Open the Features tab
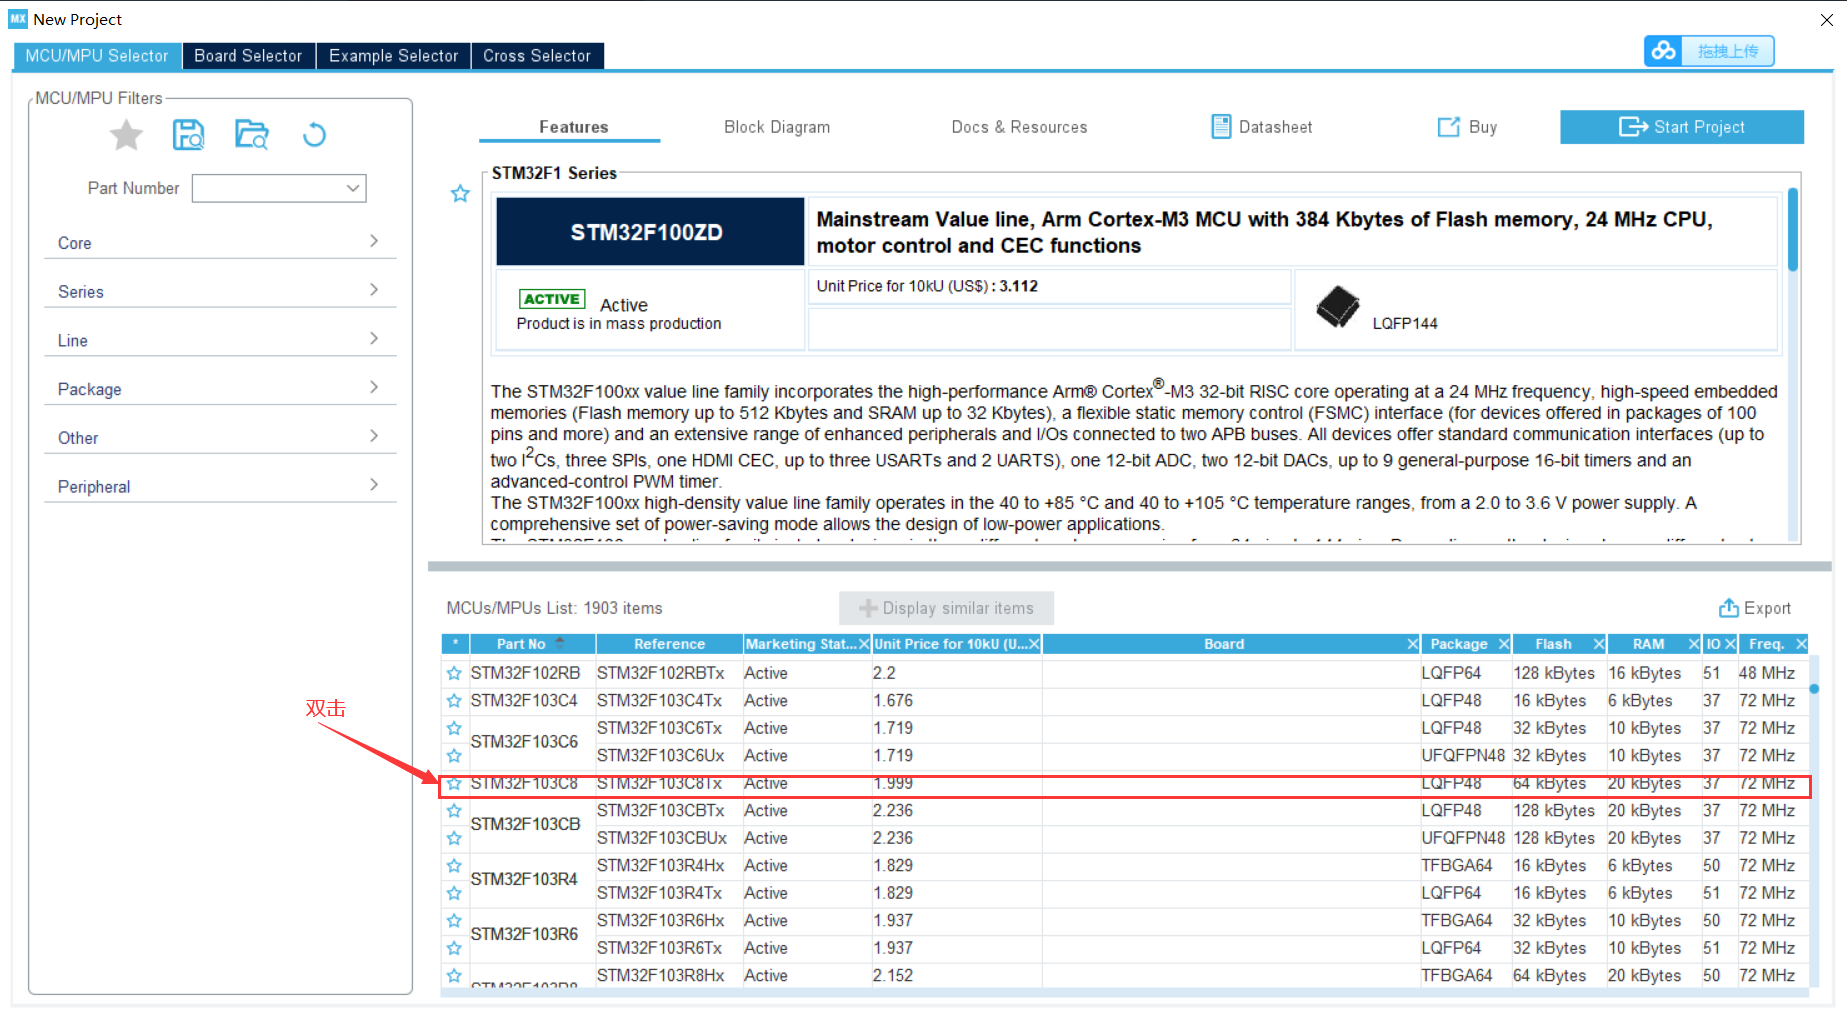The image size is (1847, 1020). point(573,127)
